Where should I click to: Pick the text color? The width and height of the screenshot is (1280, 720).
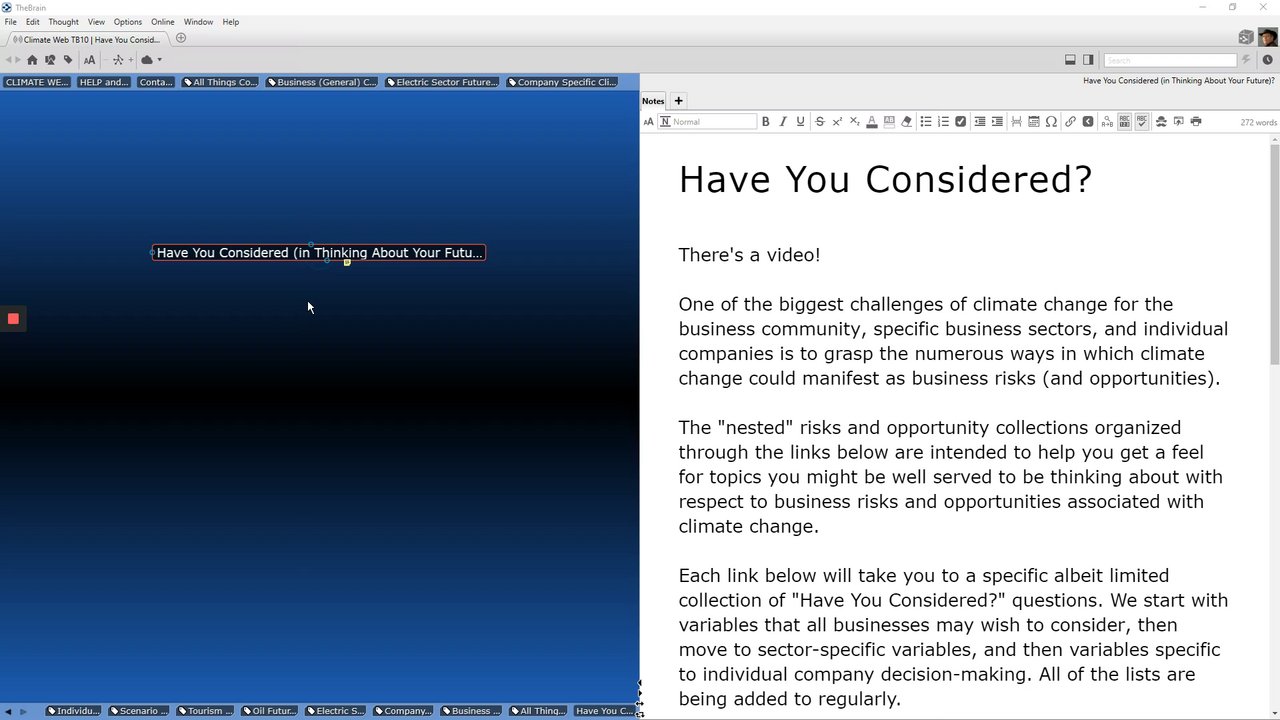(x=872, y=122)
